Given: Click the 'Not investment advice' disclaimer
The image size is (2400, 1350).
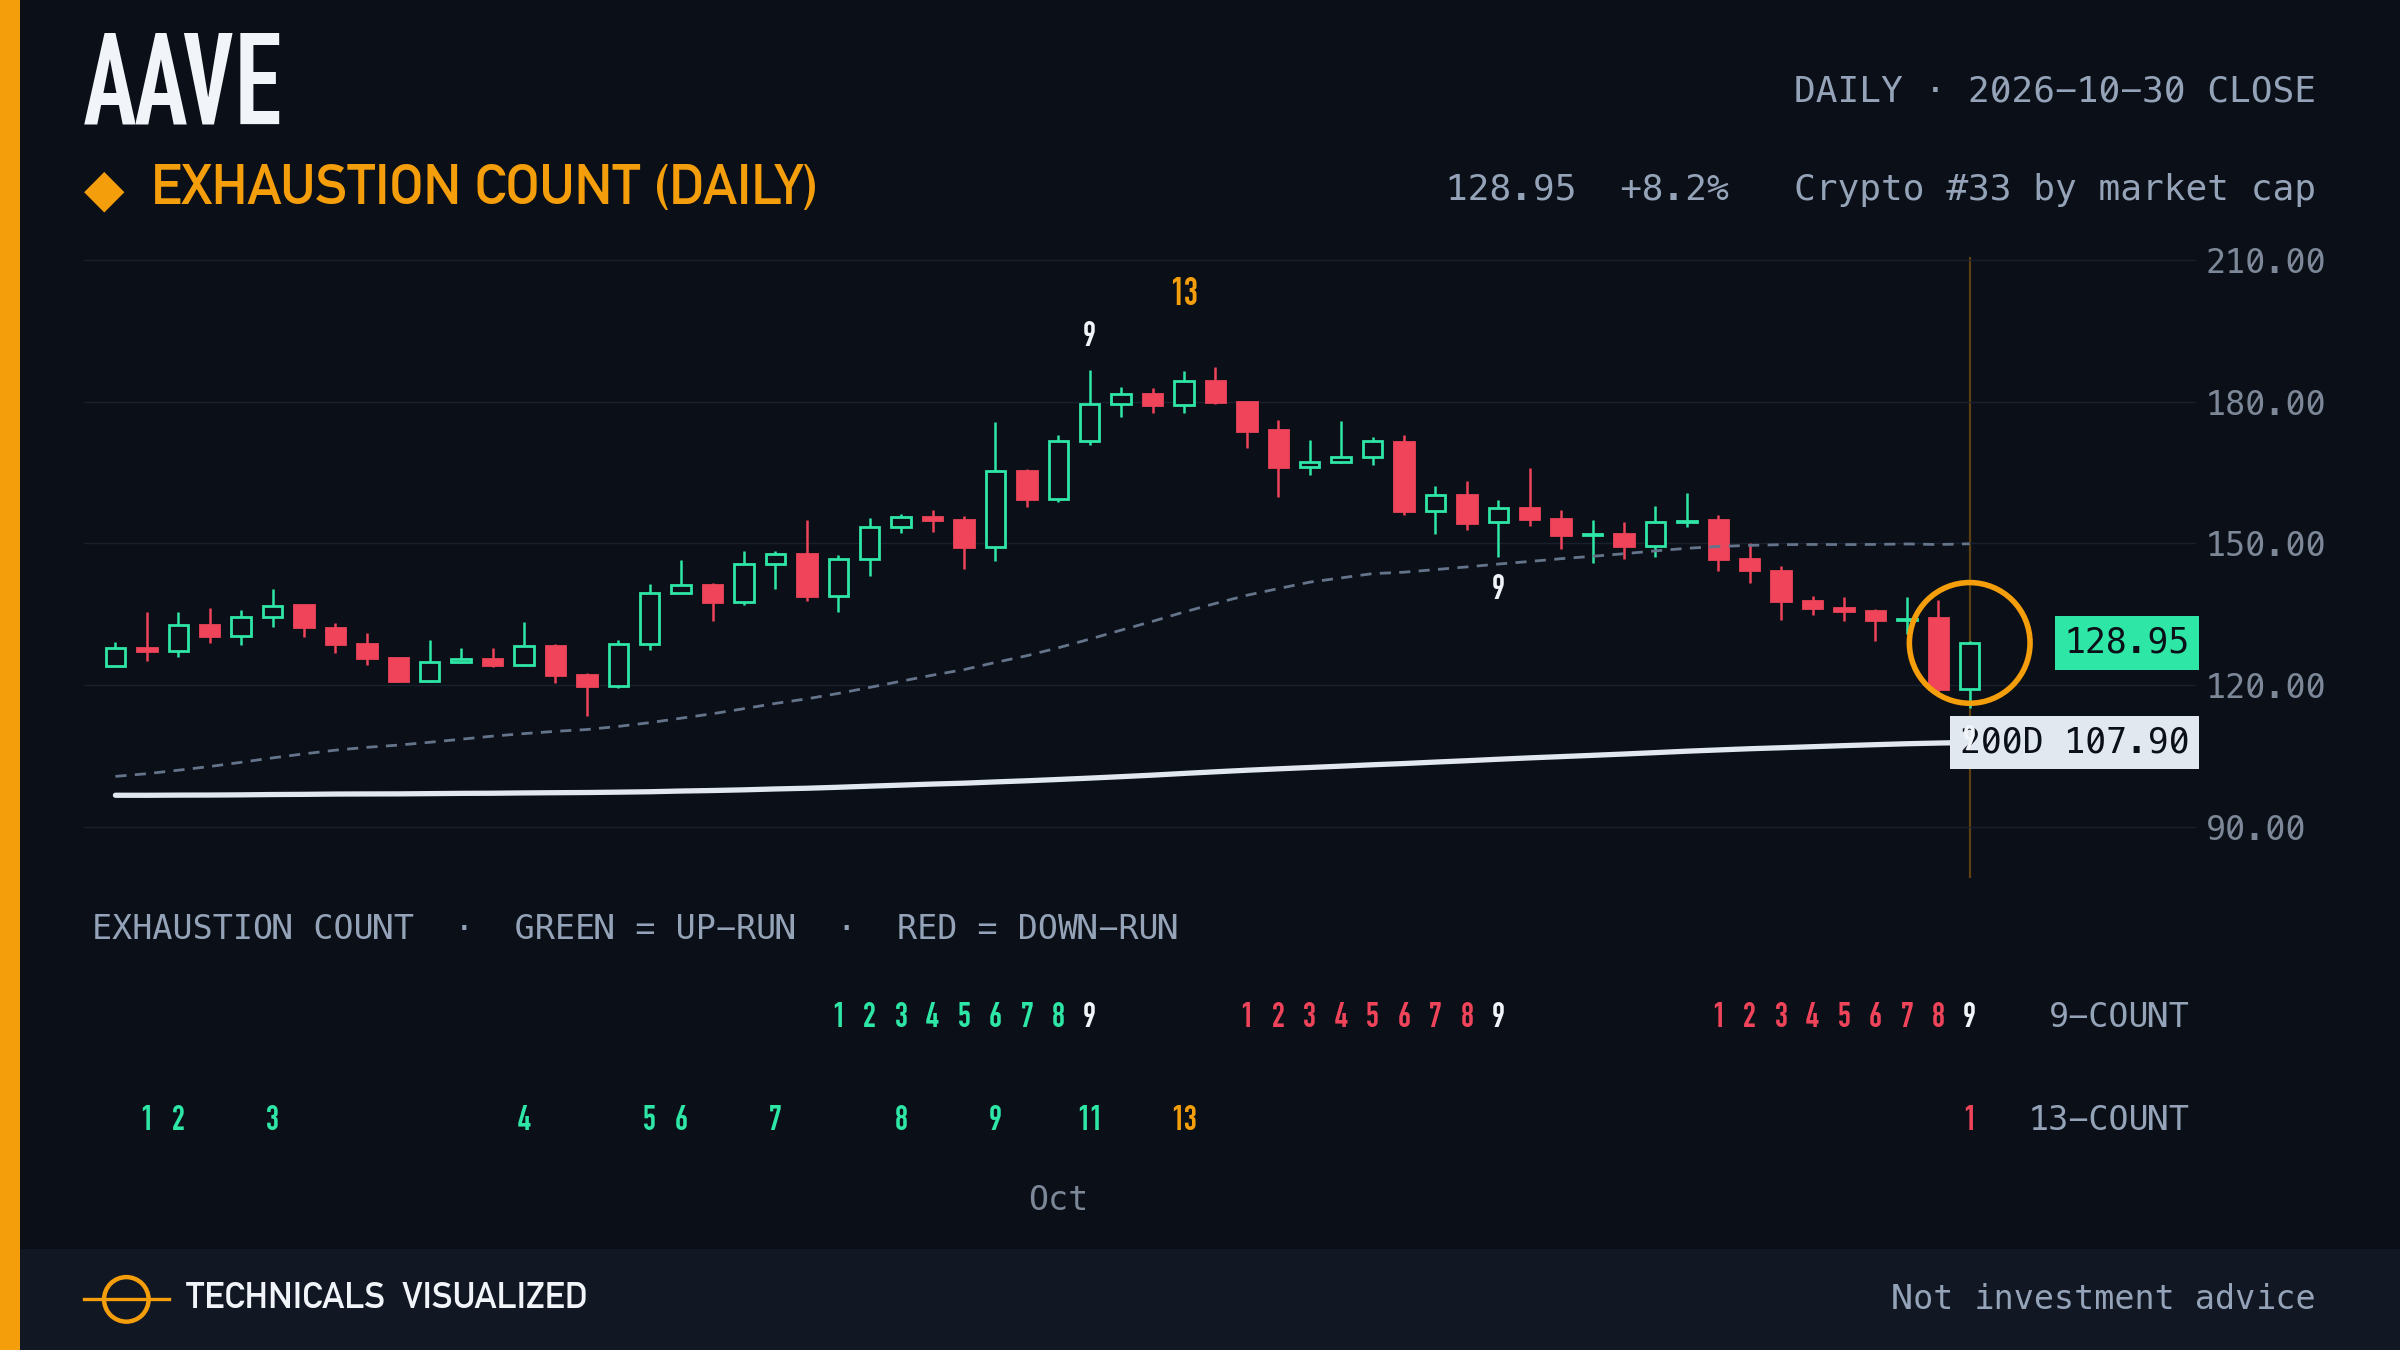Looking at the screenshot, I should coord(2103,1298).
